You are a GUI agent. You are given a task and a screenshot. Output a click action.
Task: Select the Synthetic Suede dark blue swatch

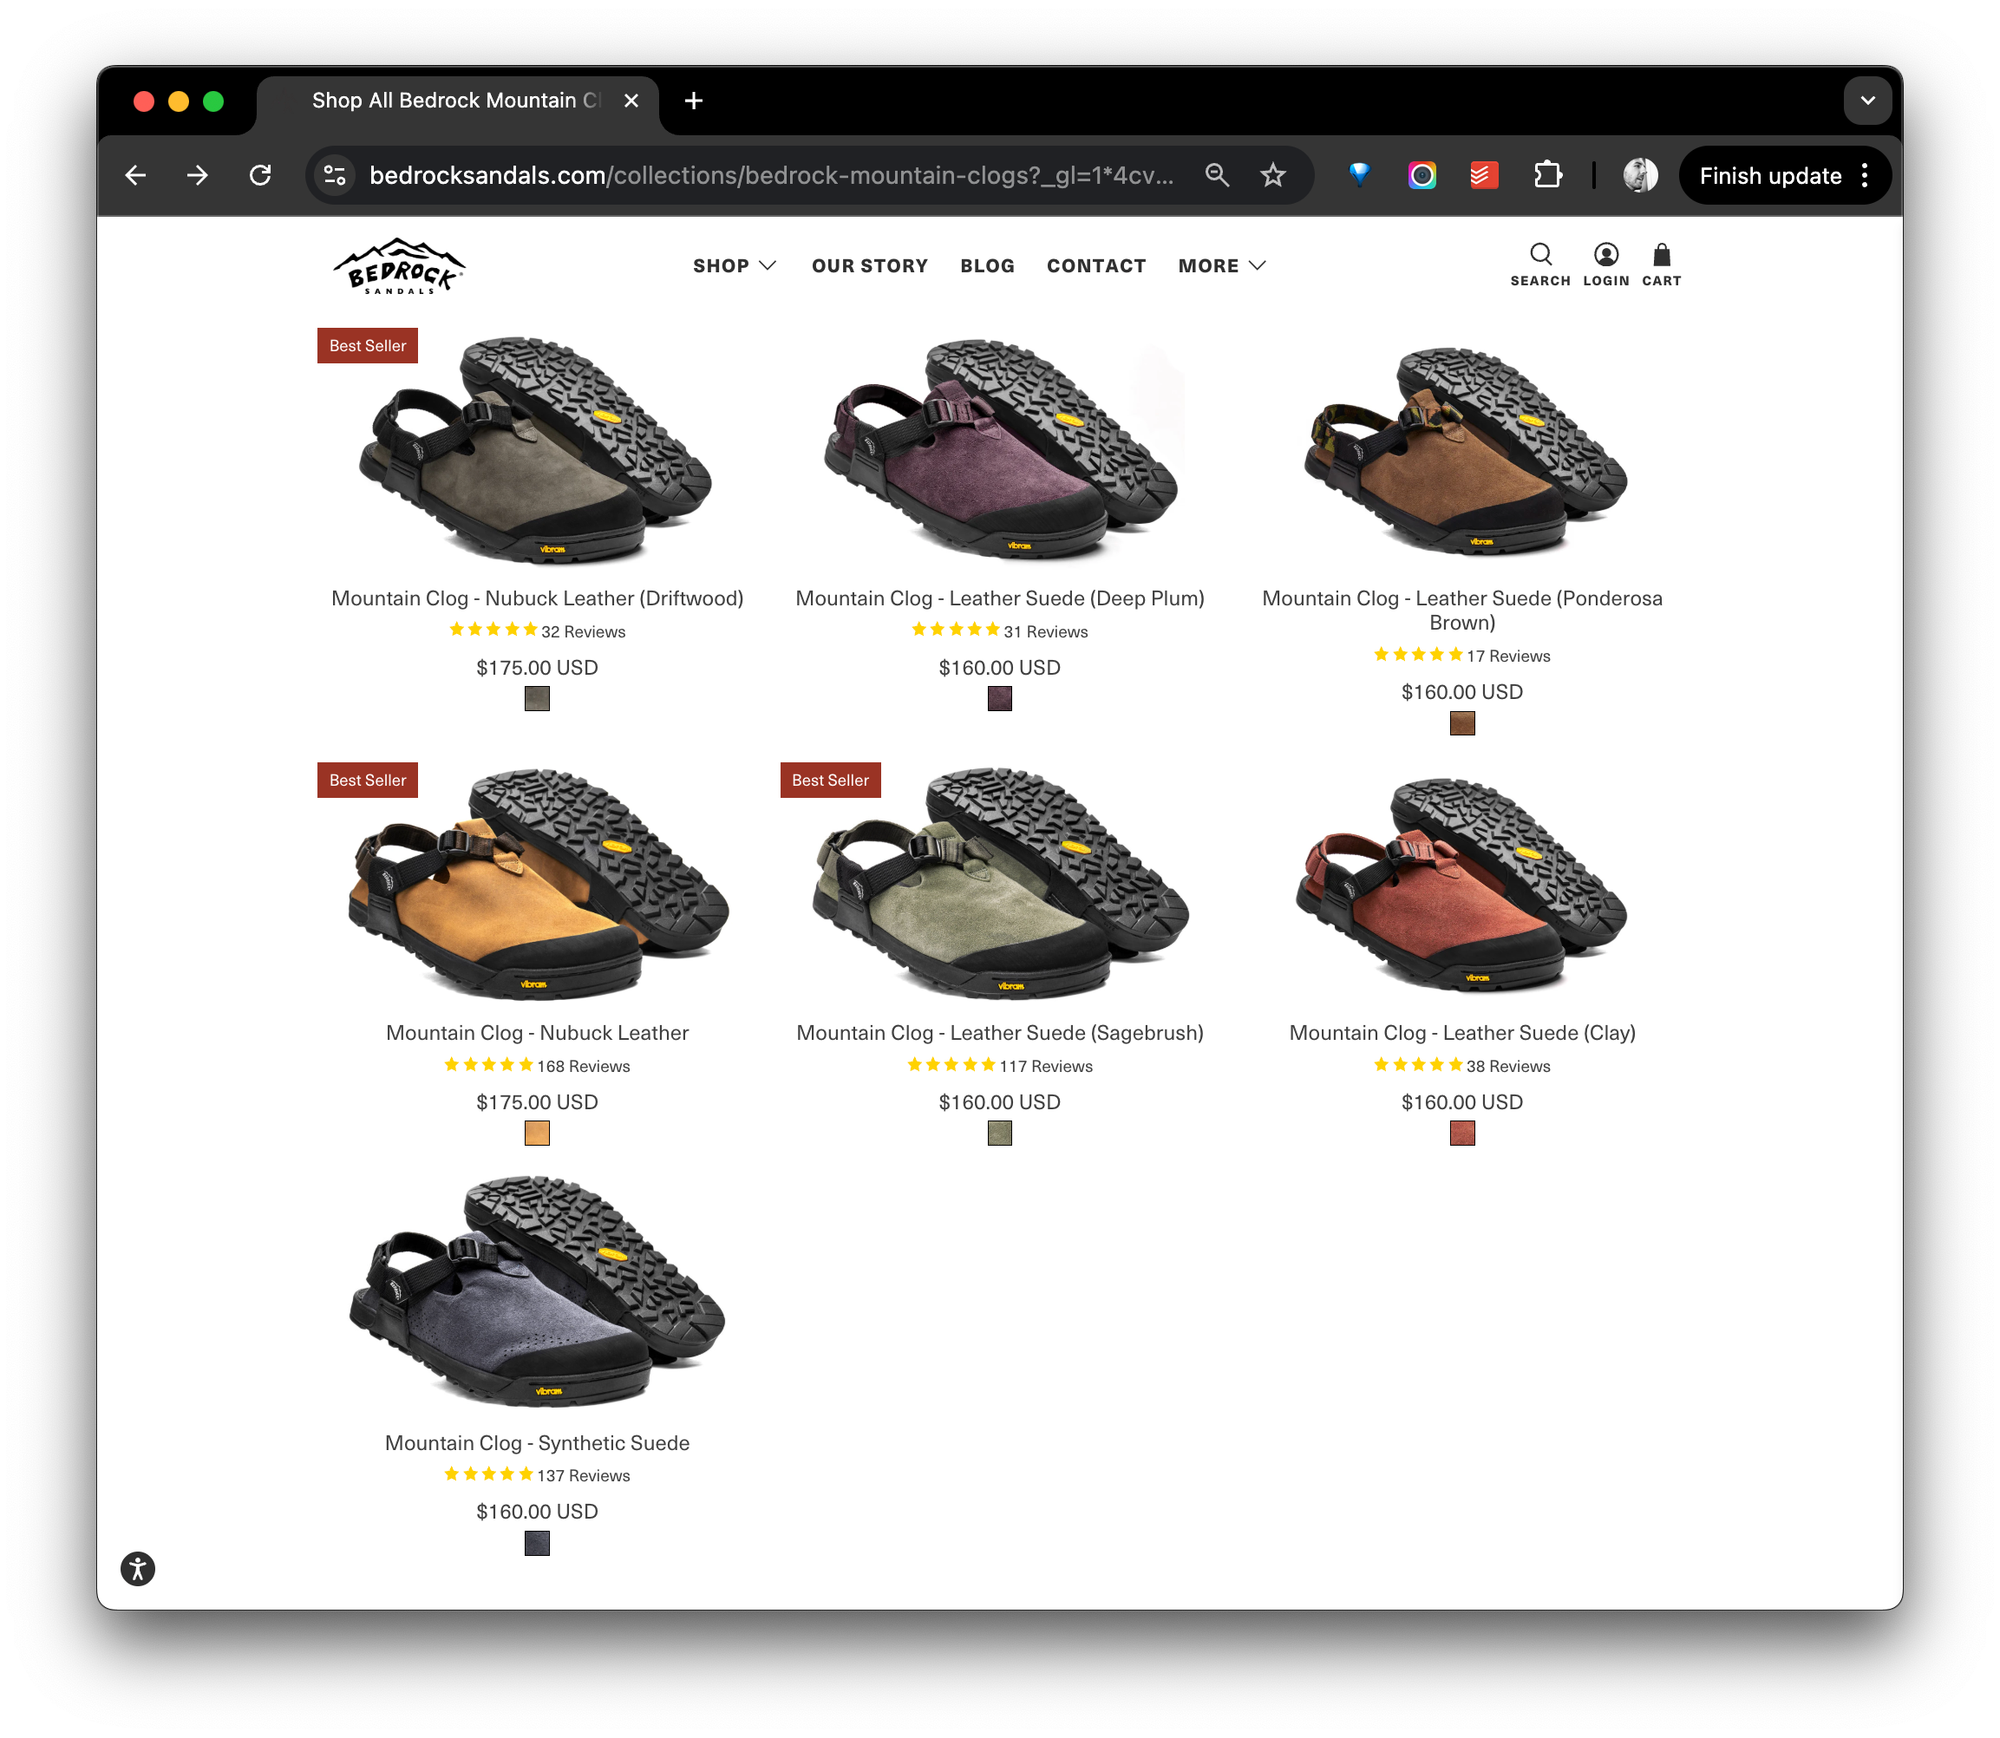pos(537,1543)
